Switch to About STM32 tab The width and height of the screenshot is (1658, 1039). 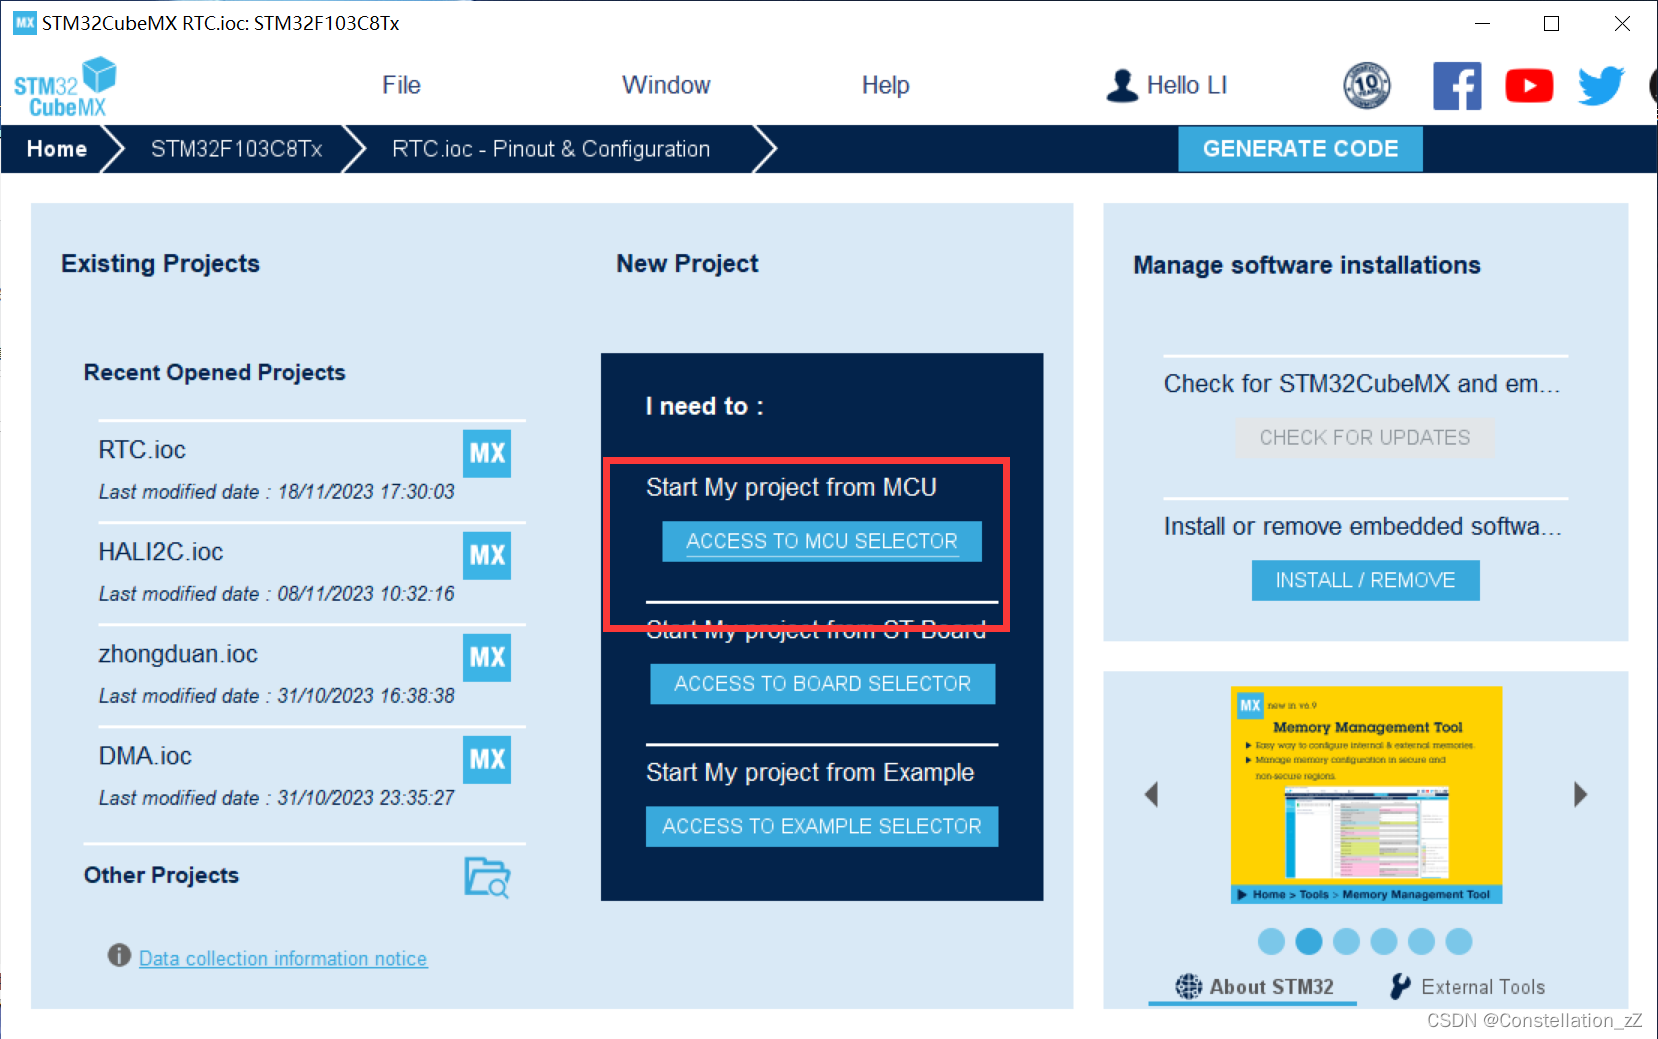point(1253,987)
